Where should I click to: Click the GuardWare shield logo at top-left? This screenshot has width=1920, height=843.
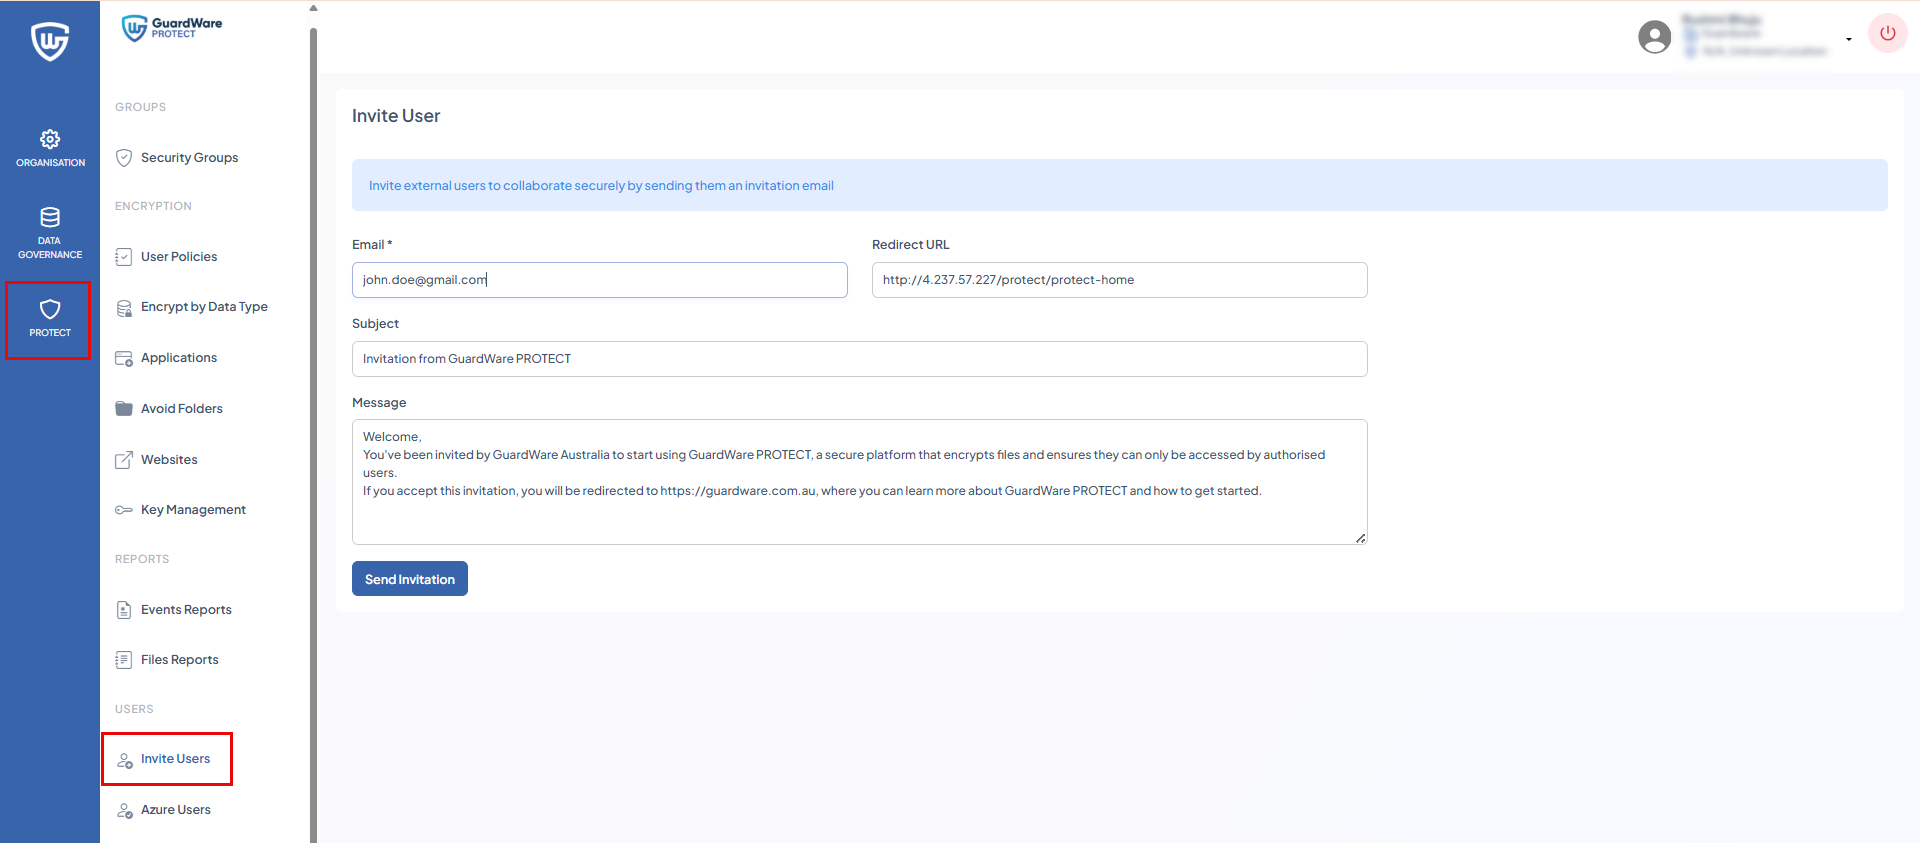[50, 41]
